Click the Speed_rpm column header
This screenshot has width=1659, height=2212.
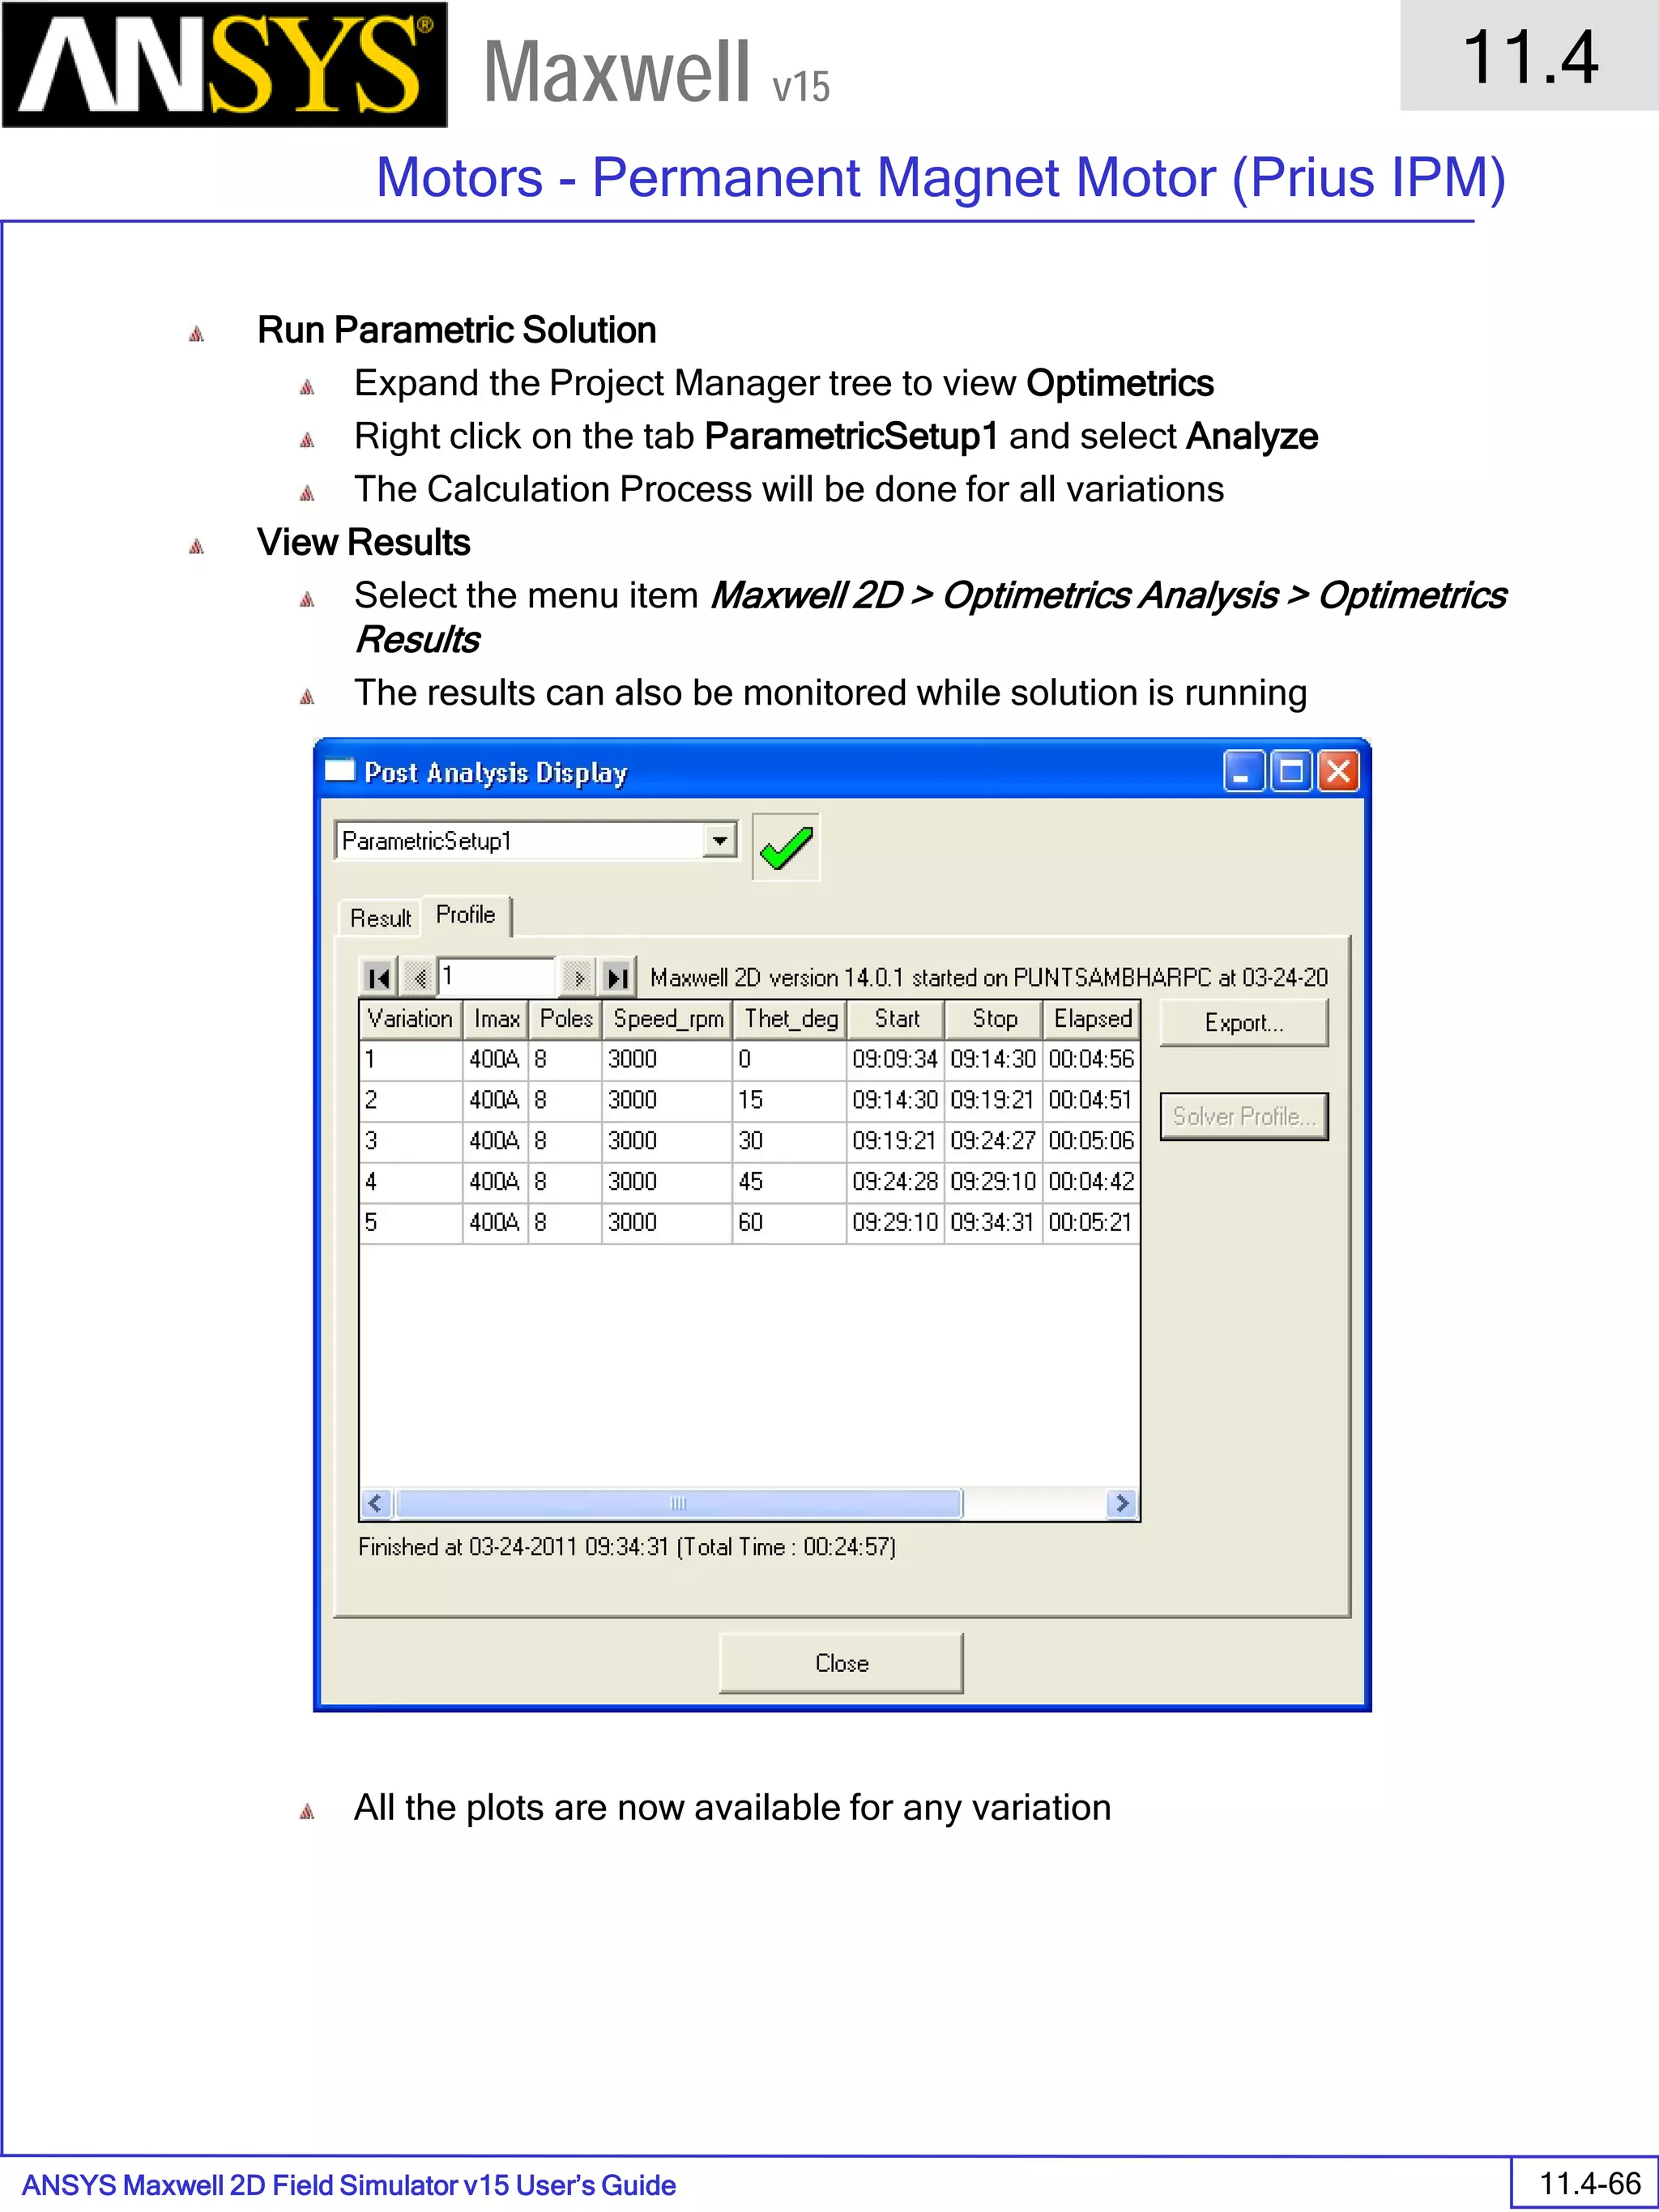click(x=667, y=1019)
